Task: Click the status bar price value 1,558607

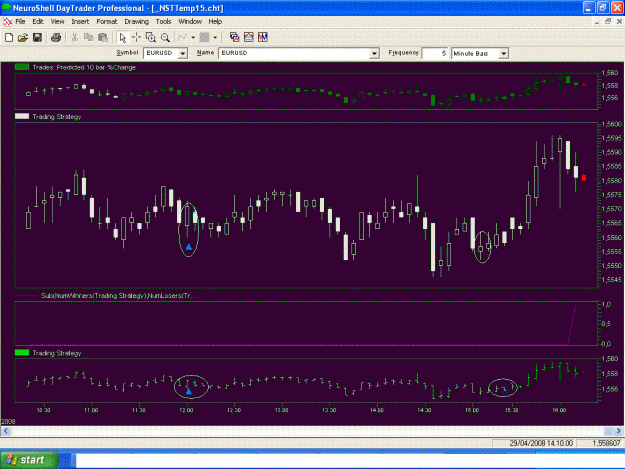Action: click(x=606, y=443)
